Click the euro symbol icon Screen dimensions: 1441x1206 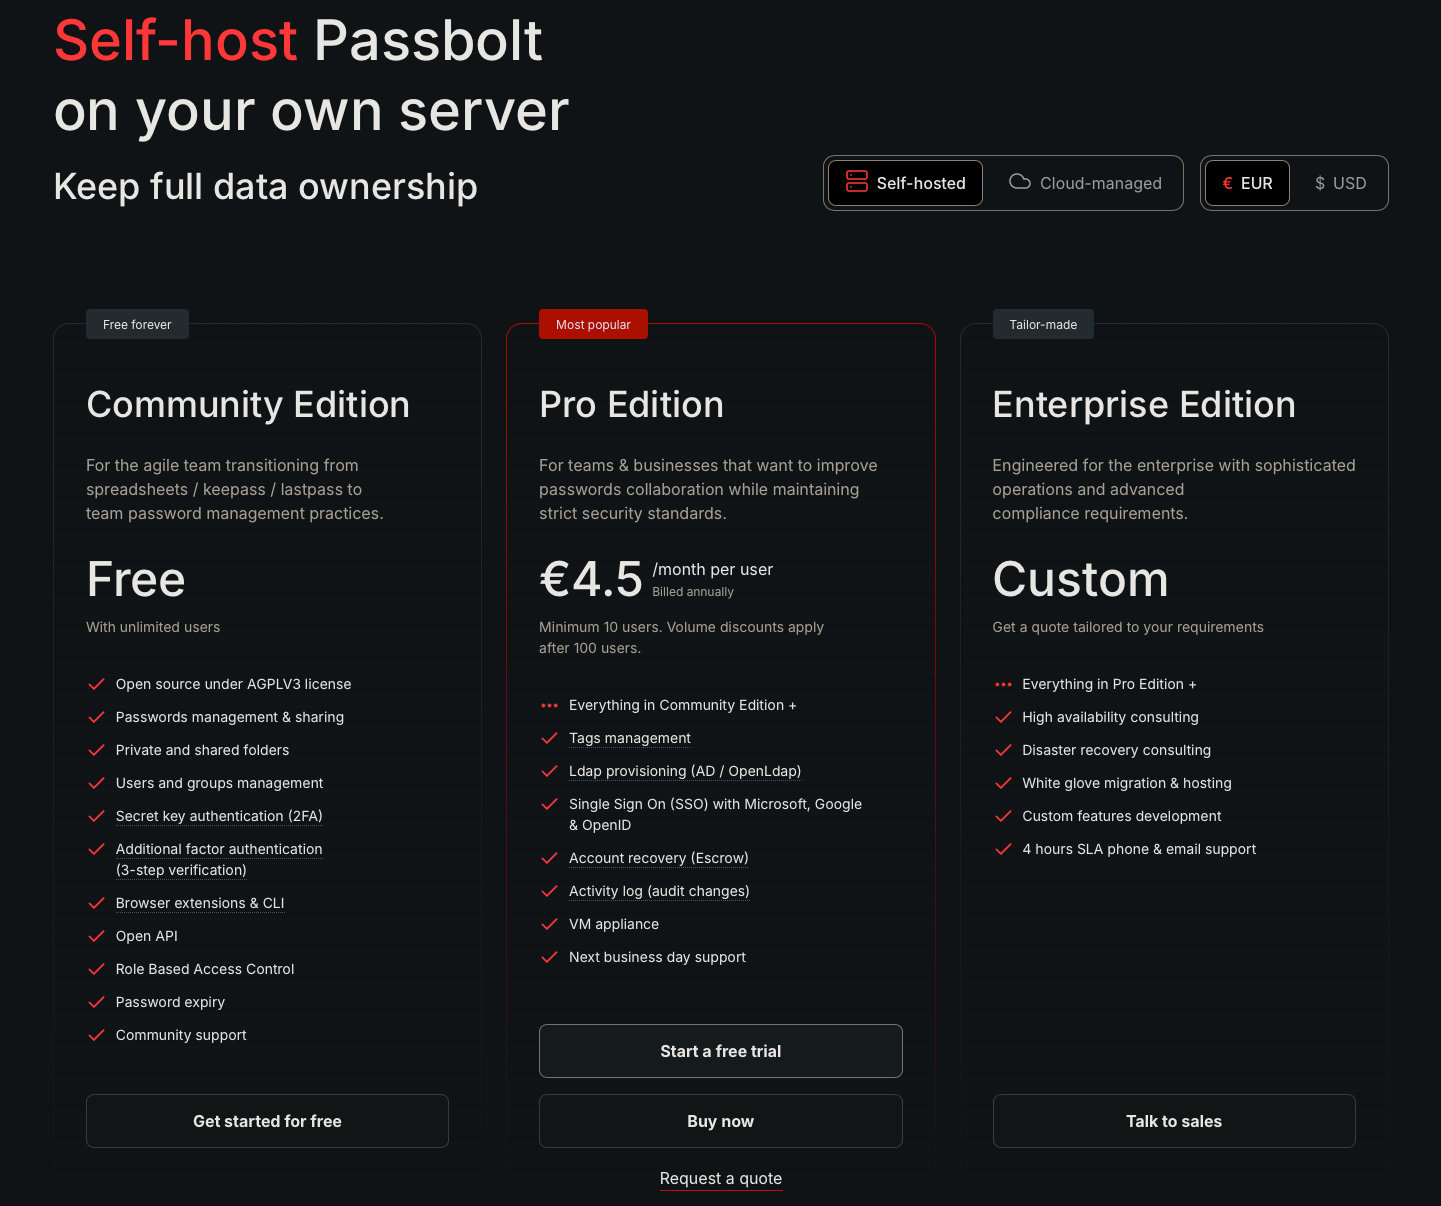[x=1227, y=183]
